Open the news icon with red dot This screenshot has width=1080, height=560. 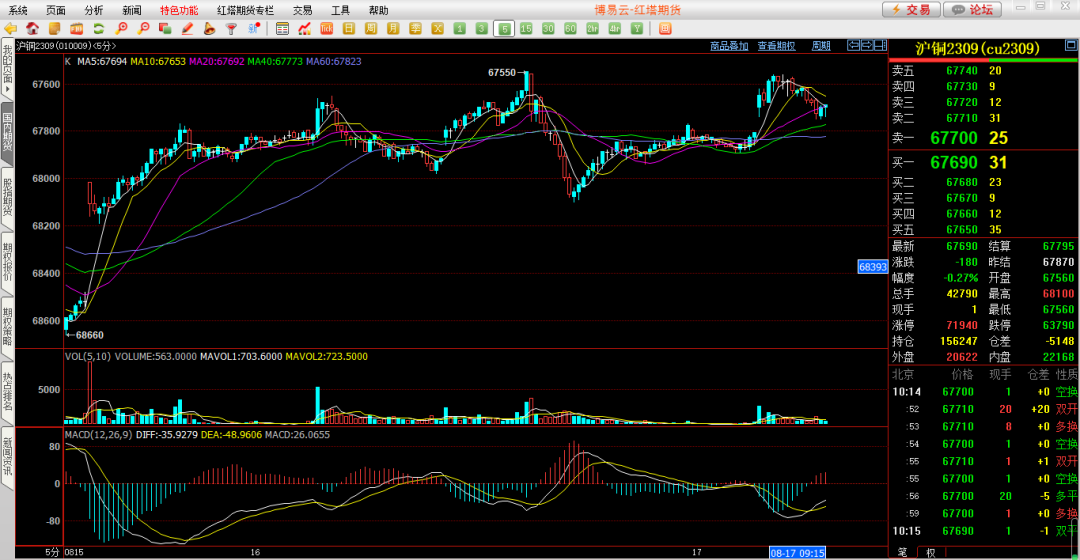tap(254, 28)
